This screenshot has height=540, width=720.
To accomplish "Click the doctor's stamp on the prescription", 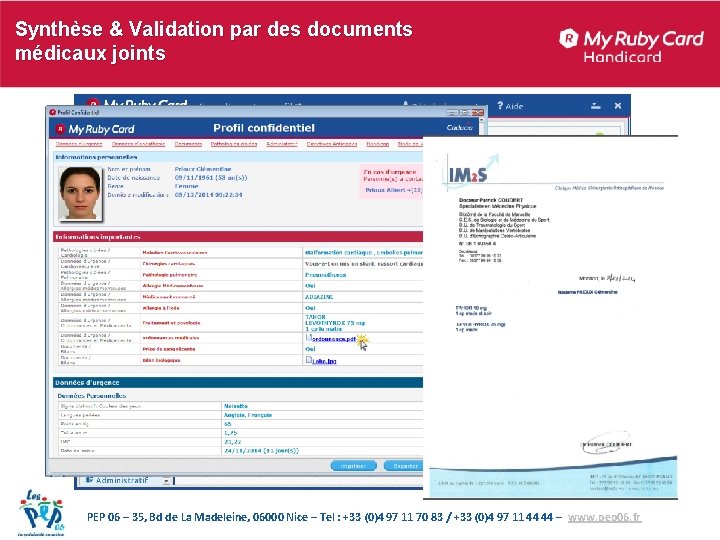I will [606, 444].
